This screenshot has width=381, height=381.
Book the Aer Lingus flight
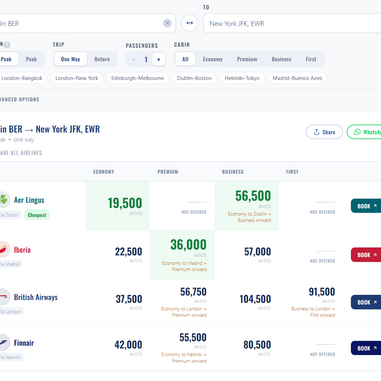(366, 206)
